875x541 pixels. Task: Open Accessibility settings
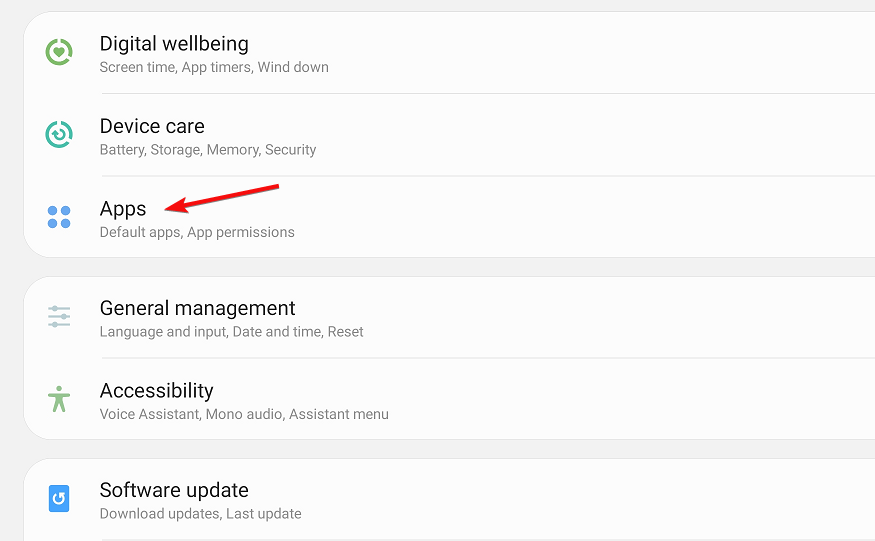[x=449, y=399]
